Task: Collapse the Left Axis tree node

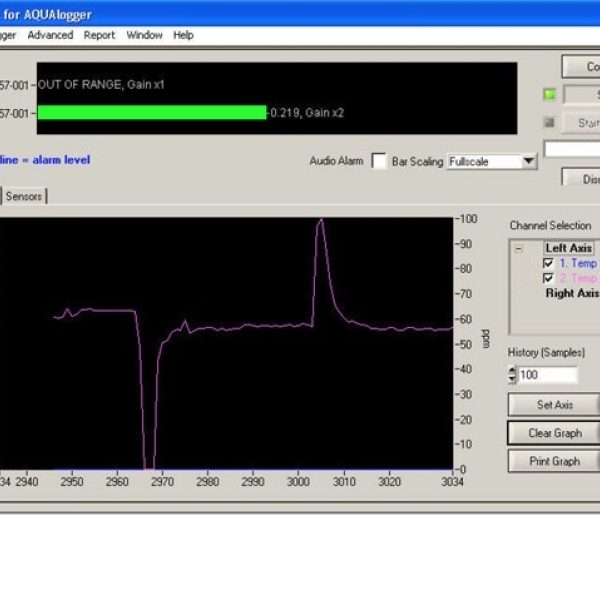Action: point(518,249)
